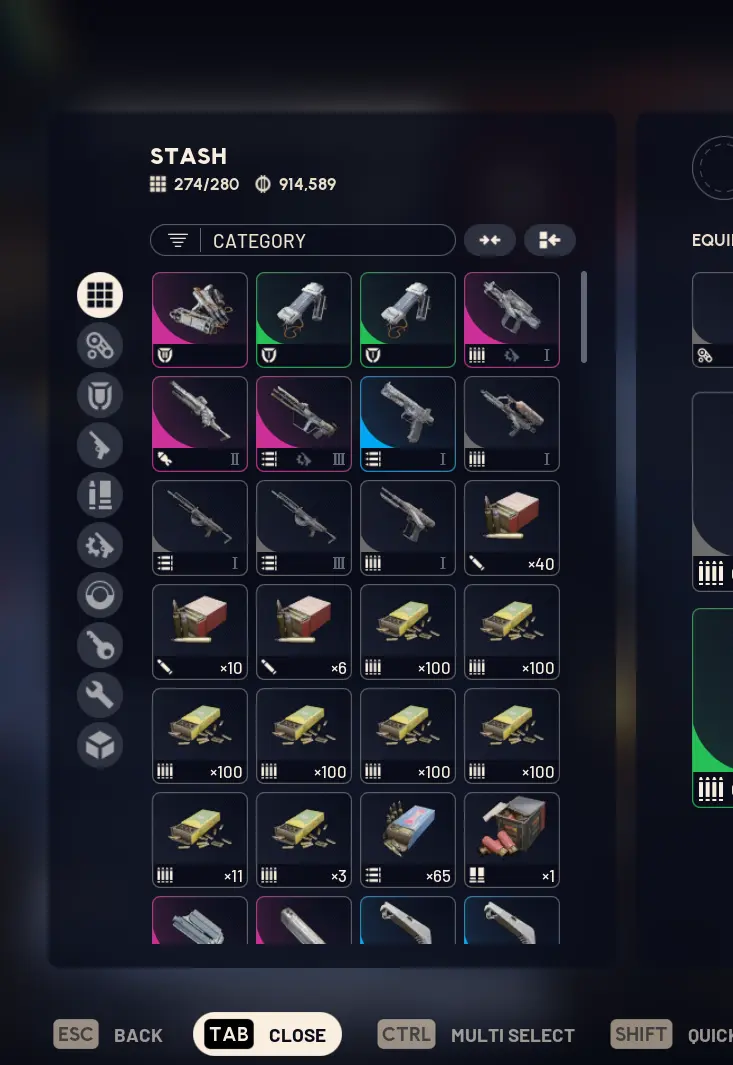This screenshot has width=733, height=1065.
Task: Click the TAB Close button
Action: [x=267, y=1034]
